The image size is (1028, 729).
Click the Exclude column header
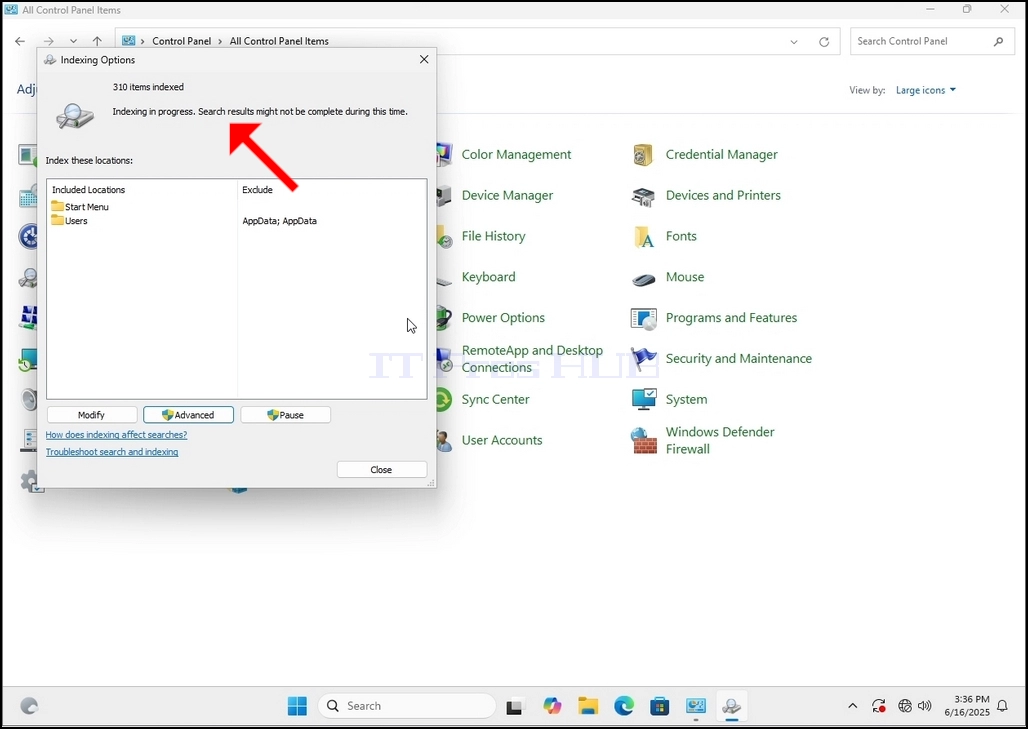click(257, 189)
